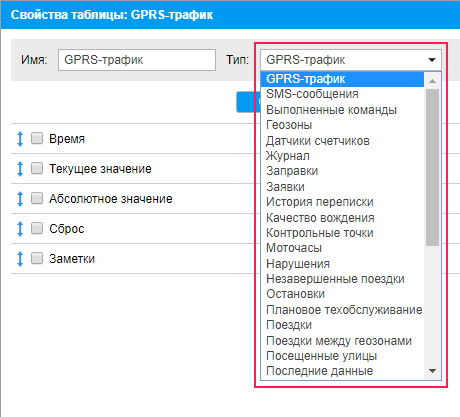The image size is (460, 417).
Task: Click the scroll-up arrow in dropdown list
Action: 432,81
